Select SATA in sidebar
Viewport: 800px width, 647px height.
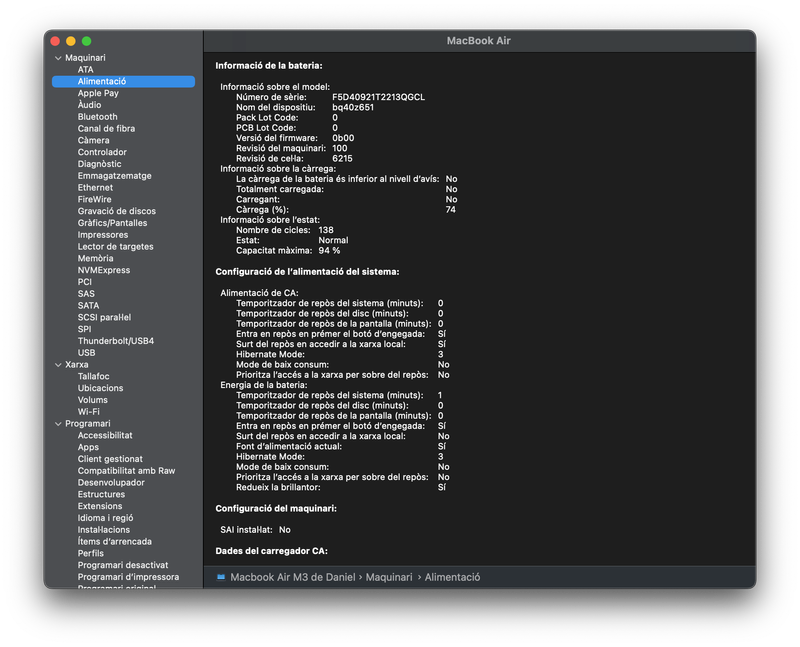tap(88, 306)
